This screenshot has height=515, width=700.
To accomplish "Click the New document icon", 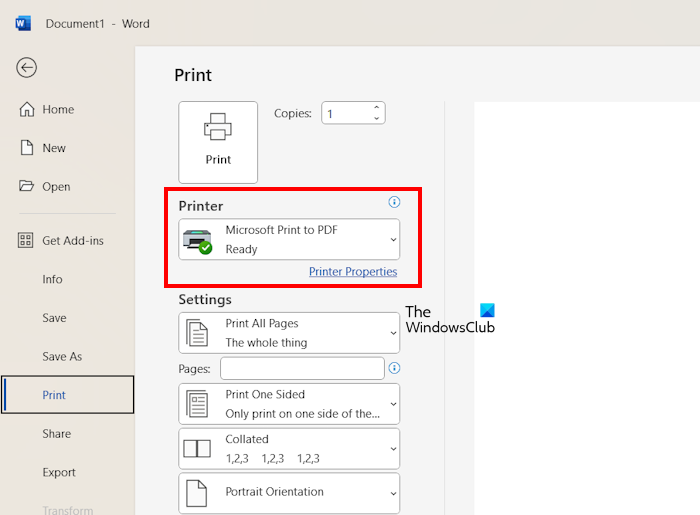I will click(x=27, y=148).
